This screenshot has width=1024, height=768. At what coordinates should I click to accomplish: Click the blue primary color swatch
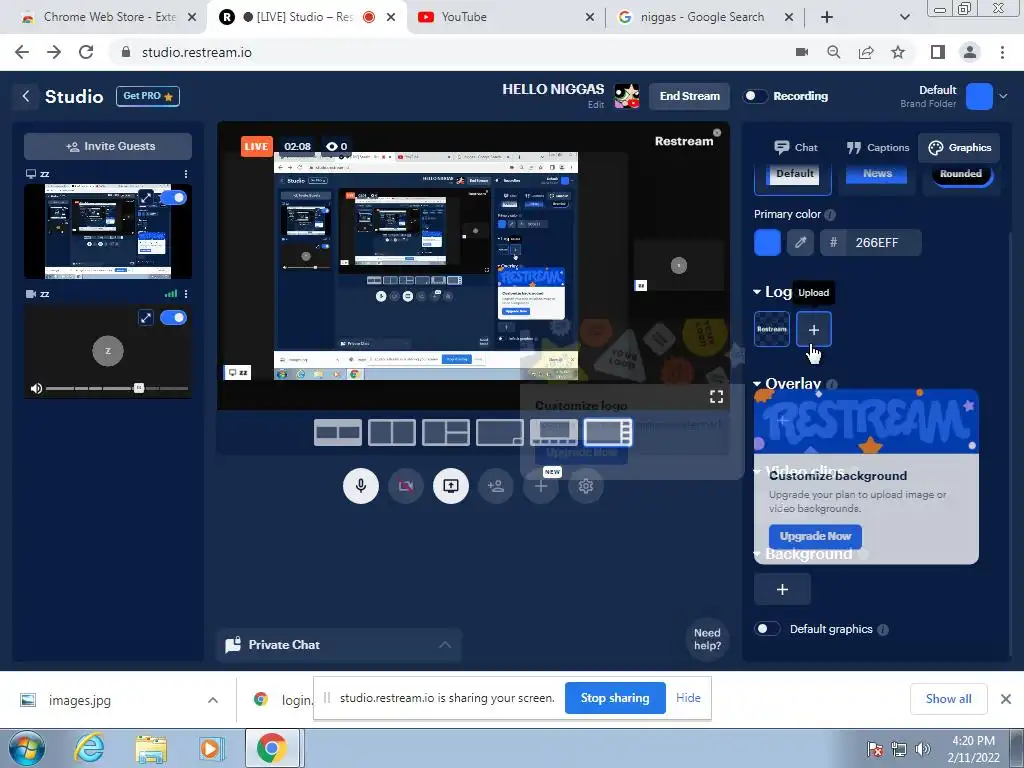click(x=767, y=243)
